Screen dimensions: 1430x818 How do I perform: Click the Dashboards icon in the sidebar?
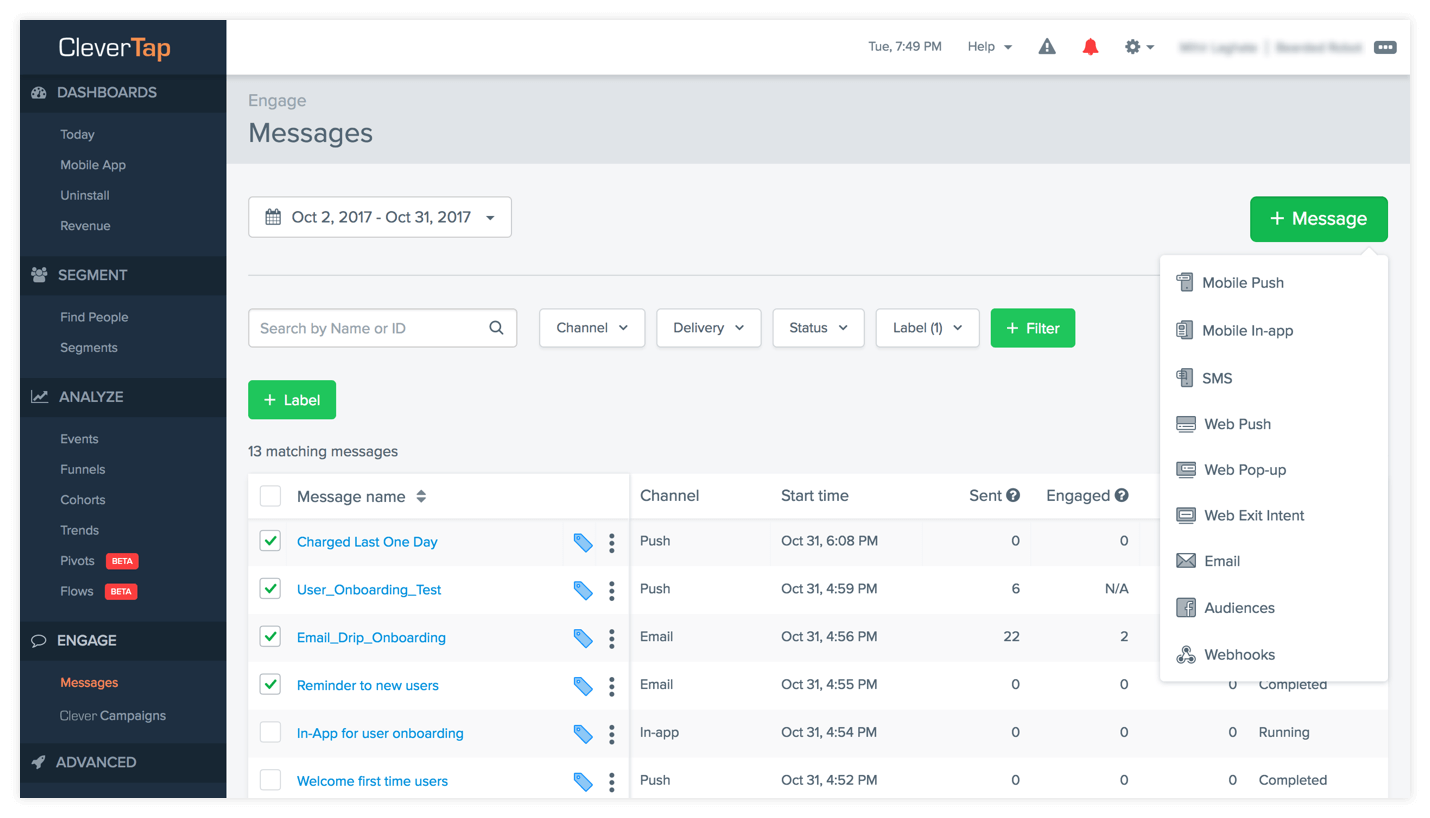tap(38, 92)
